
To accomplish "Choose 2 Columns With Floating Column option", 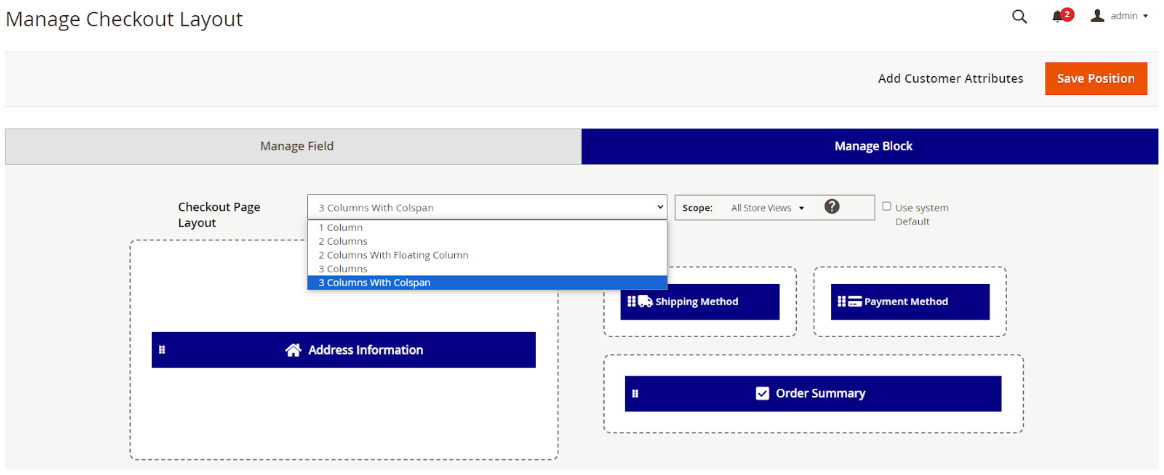I will [x=393, y=255].
